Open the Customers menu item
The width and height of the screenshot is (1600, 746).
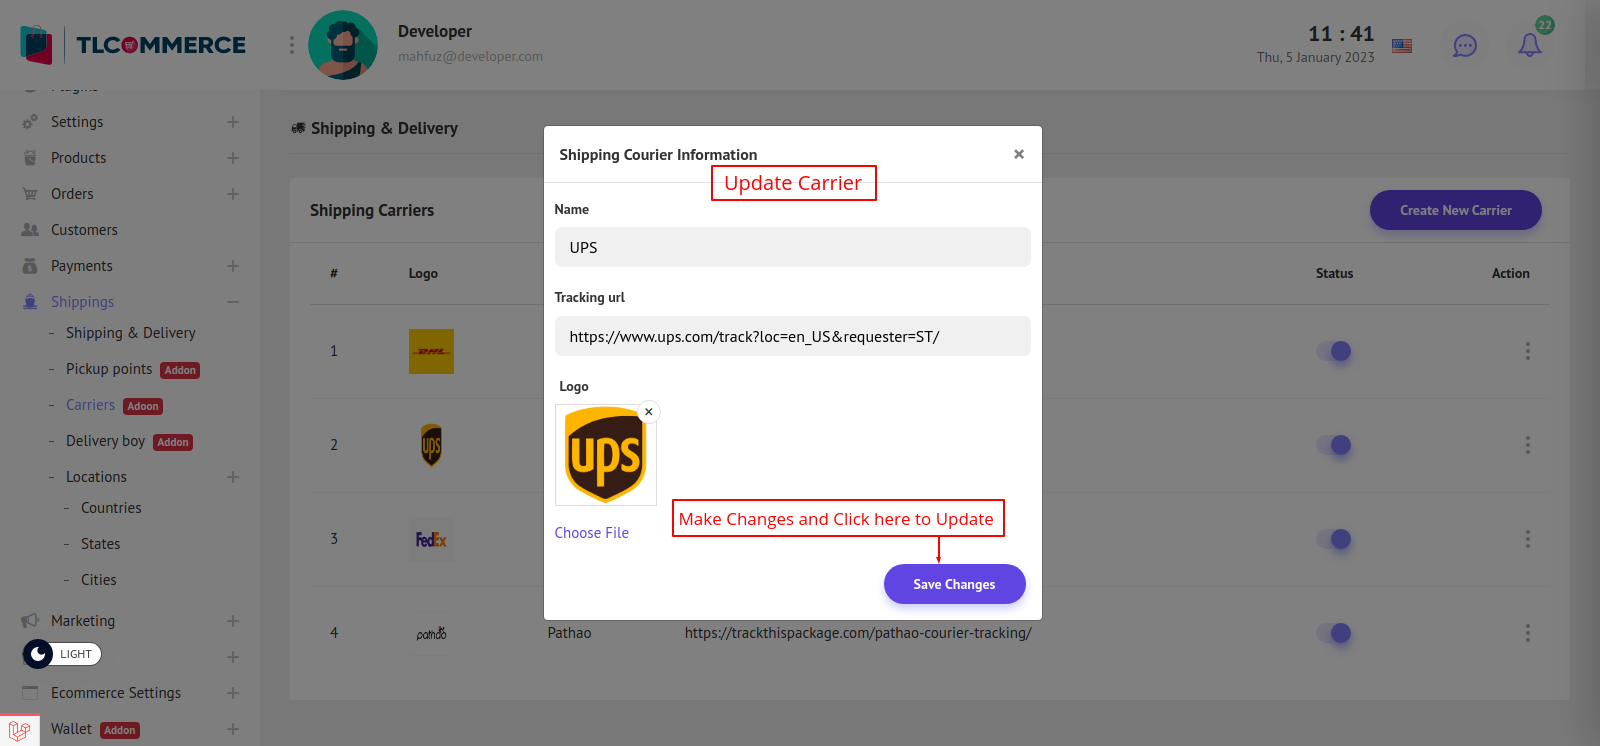pos(84,230)
